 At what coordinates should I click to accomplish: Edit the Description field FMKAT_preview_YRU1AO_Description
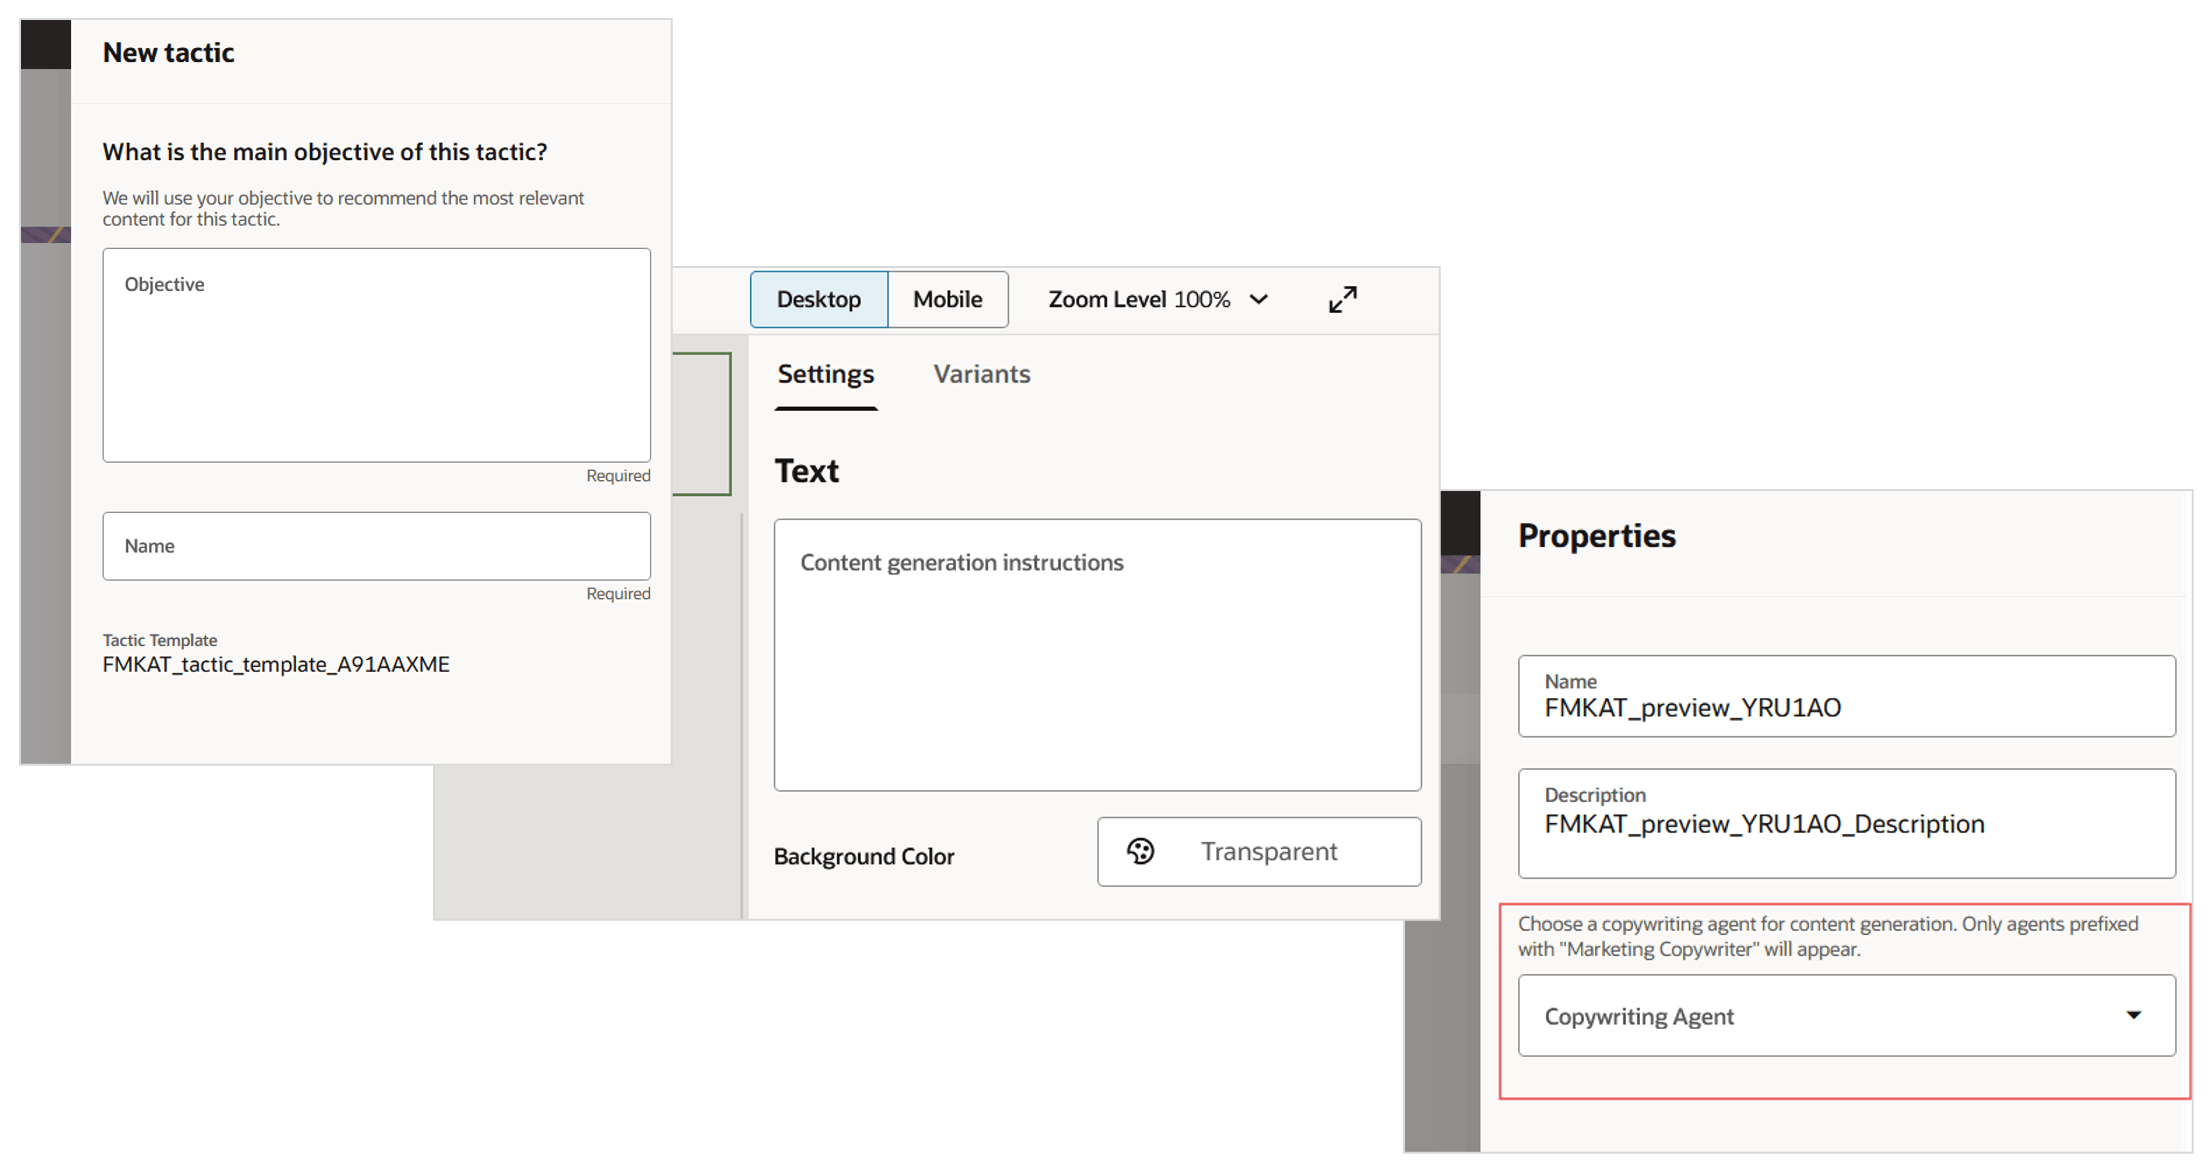pyautogui.click(x=1845, y=824)
